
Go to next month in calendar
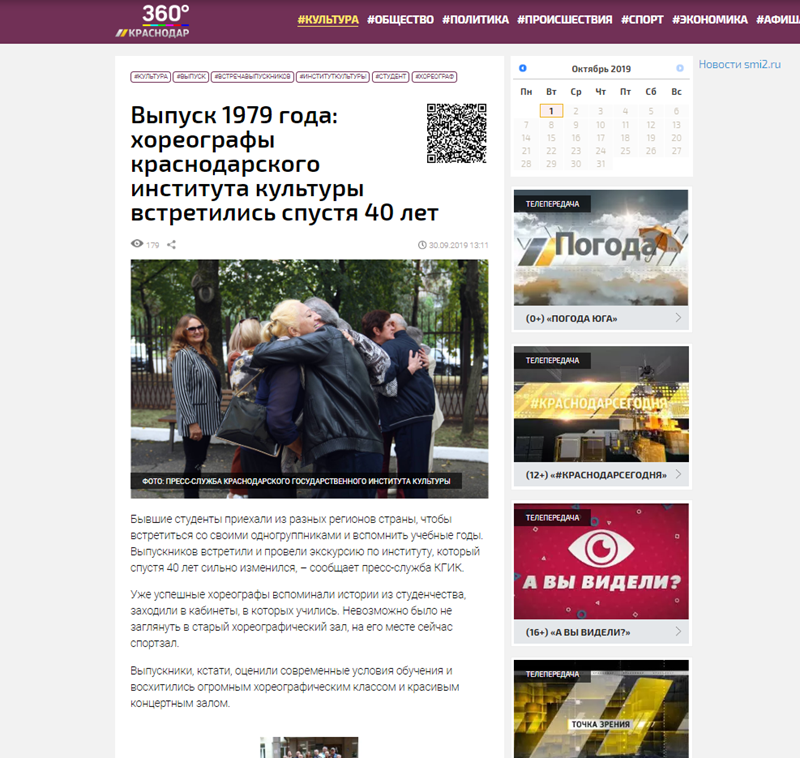[x=680, y=68]
